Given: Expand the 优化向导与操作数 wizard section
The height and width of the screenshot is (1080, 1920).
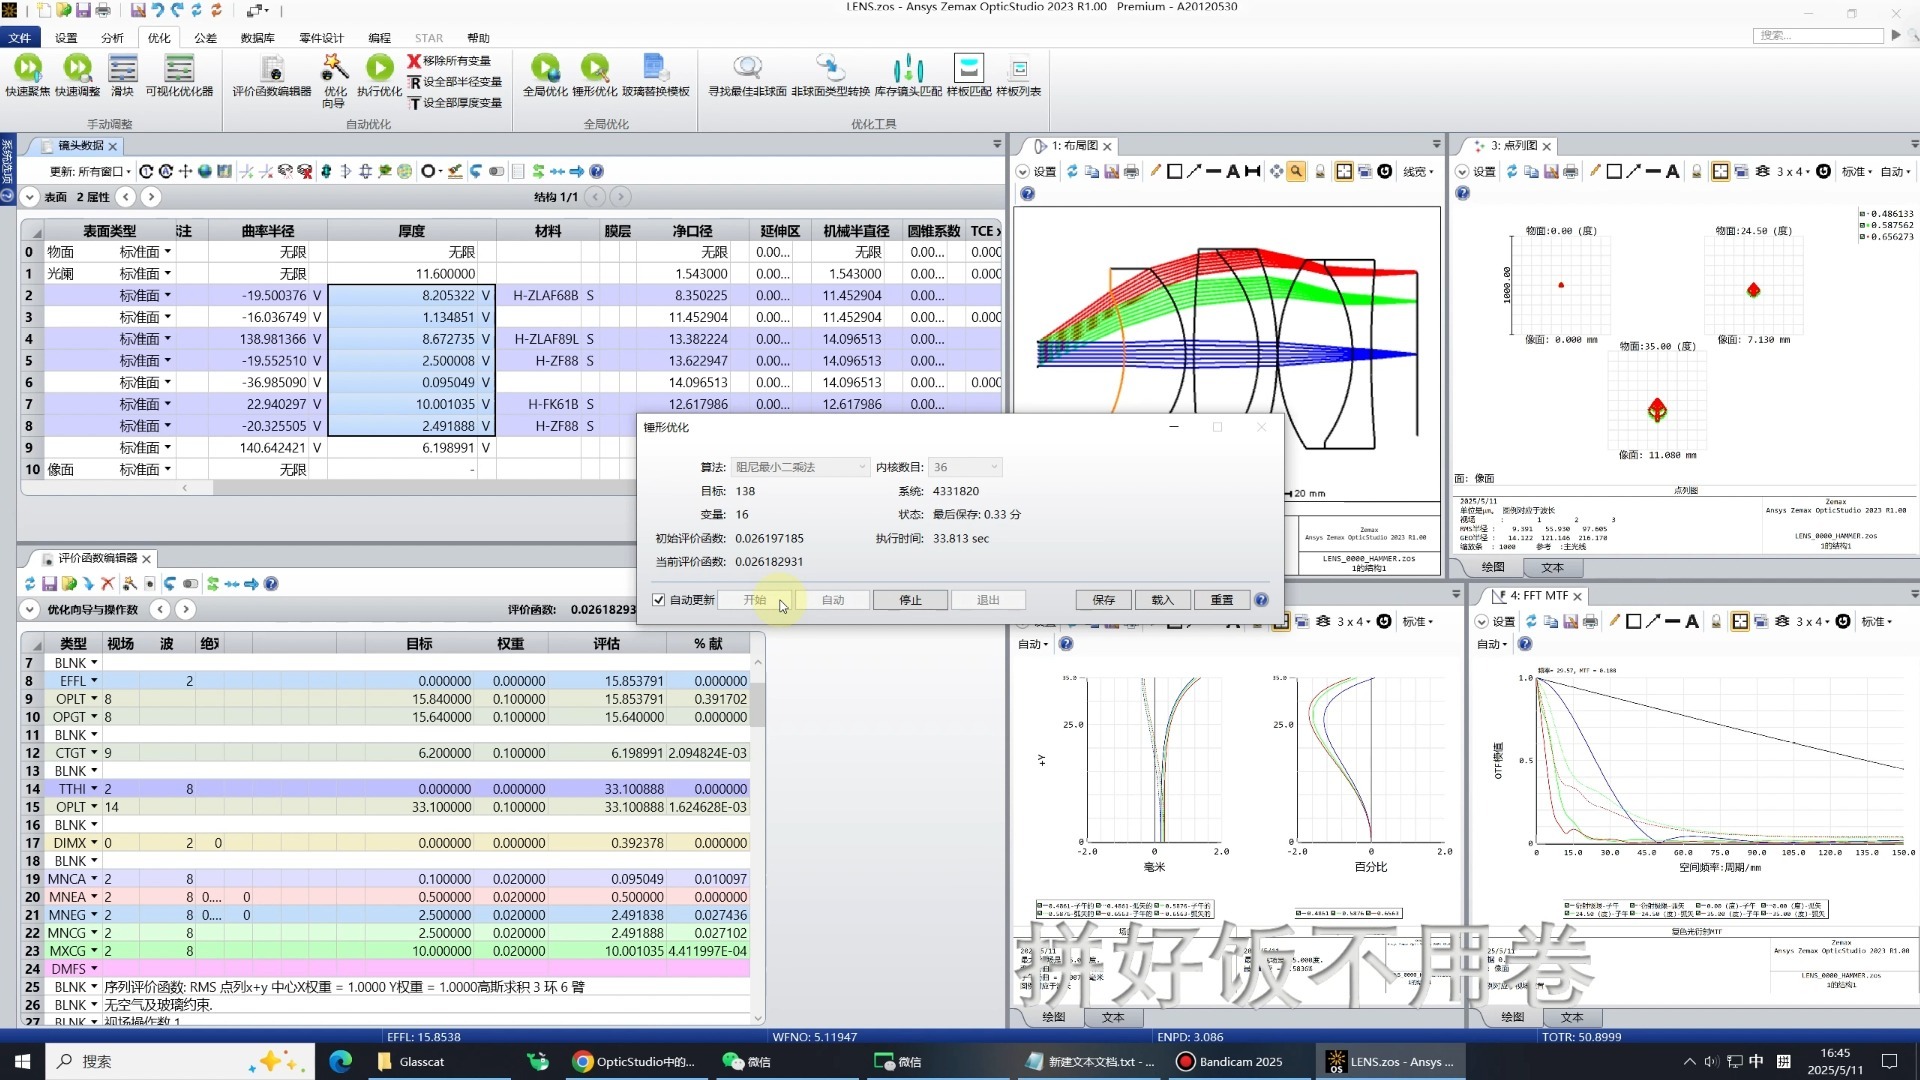Looking at the screenshot, I should click(x=30, y=610).
